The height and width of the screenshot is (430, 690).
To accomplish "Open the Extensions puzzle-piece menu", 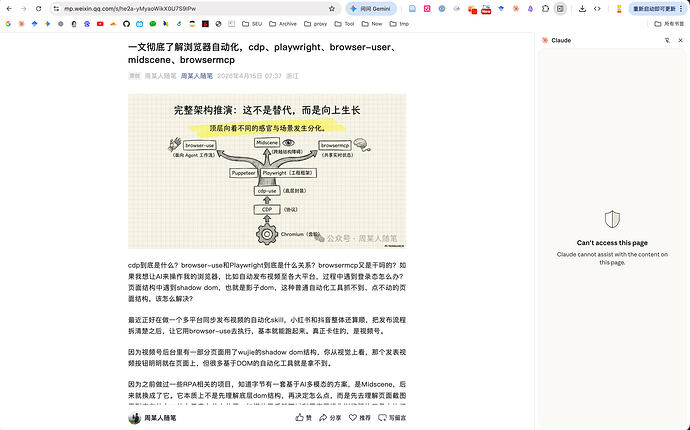I will coord(545,8).
